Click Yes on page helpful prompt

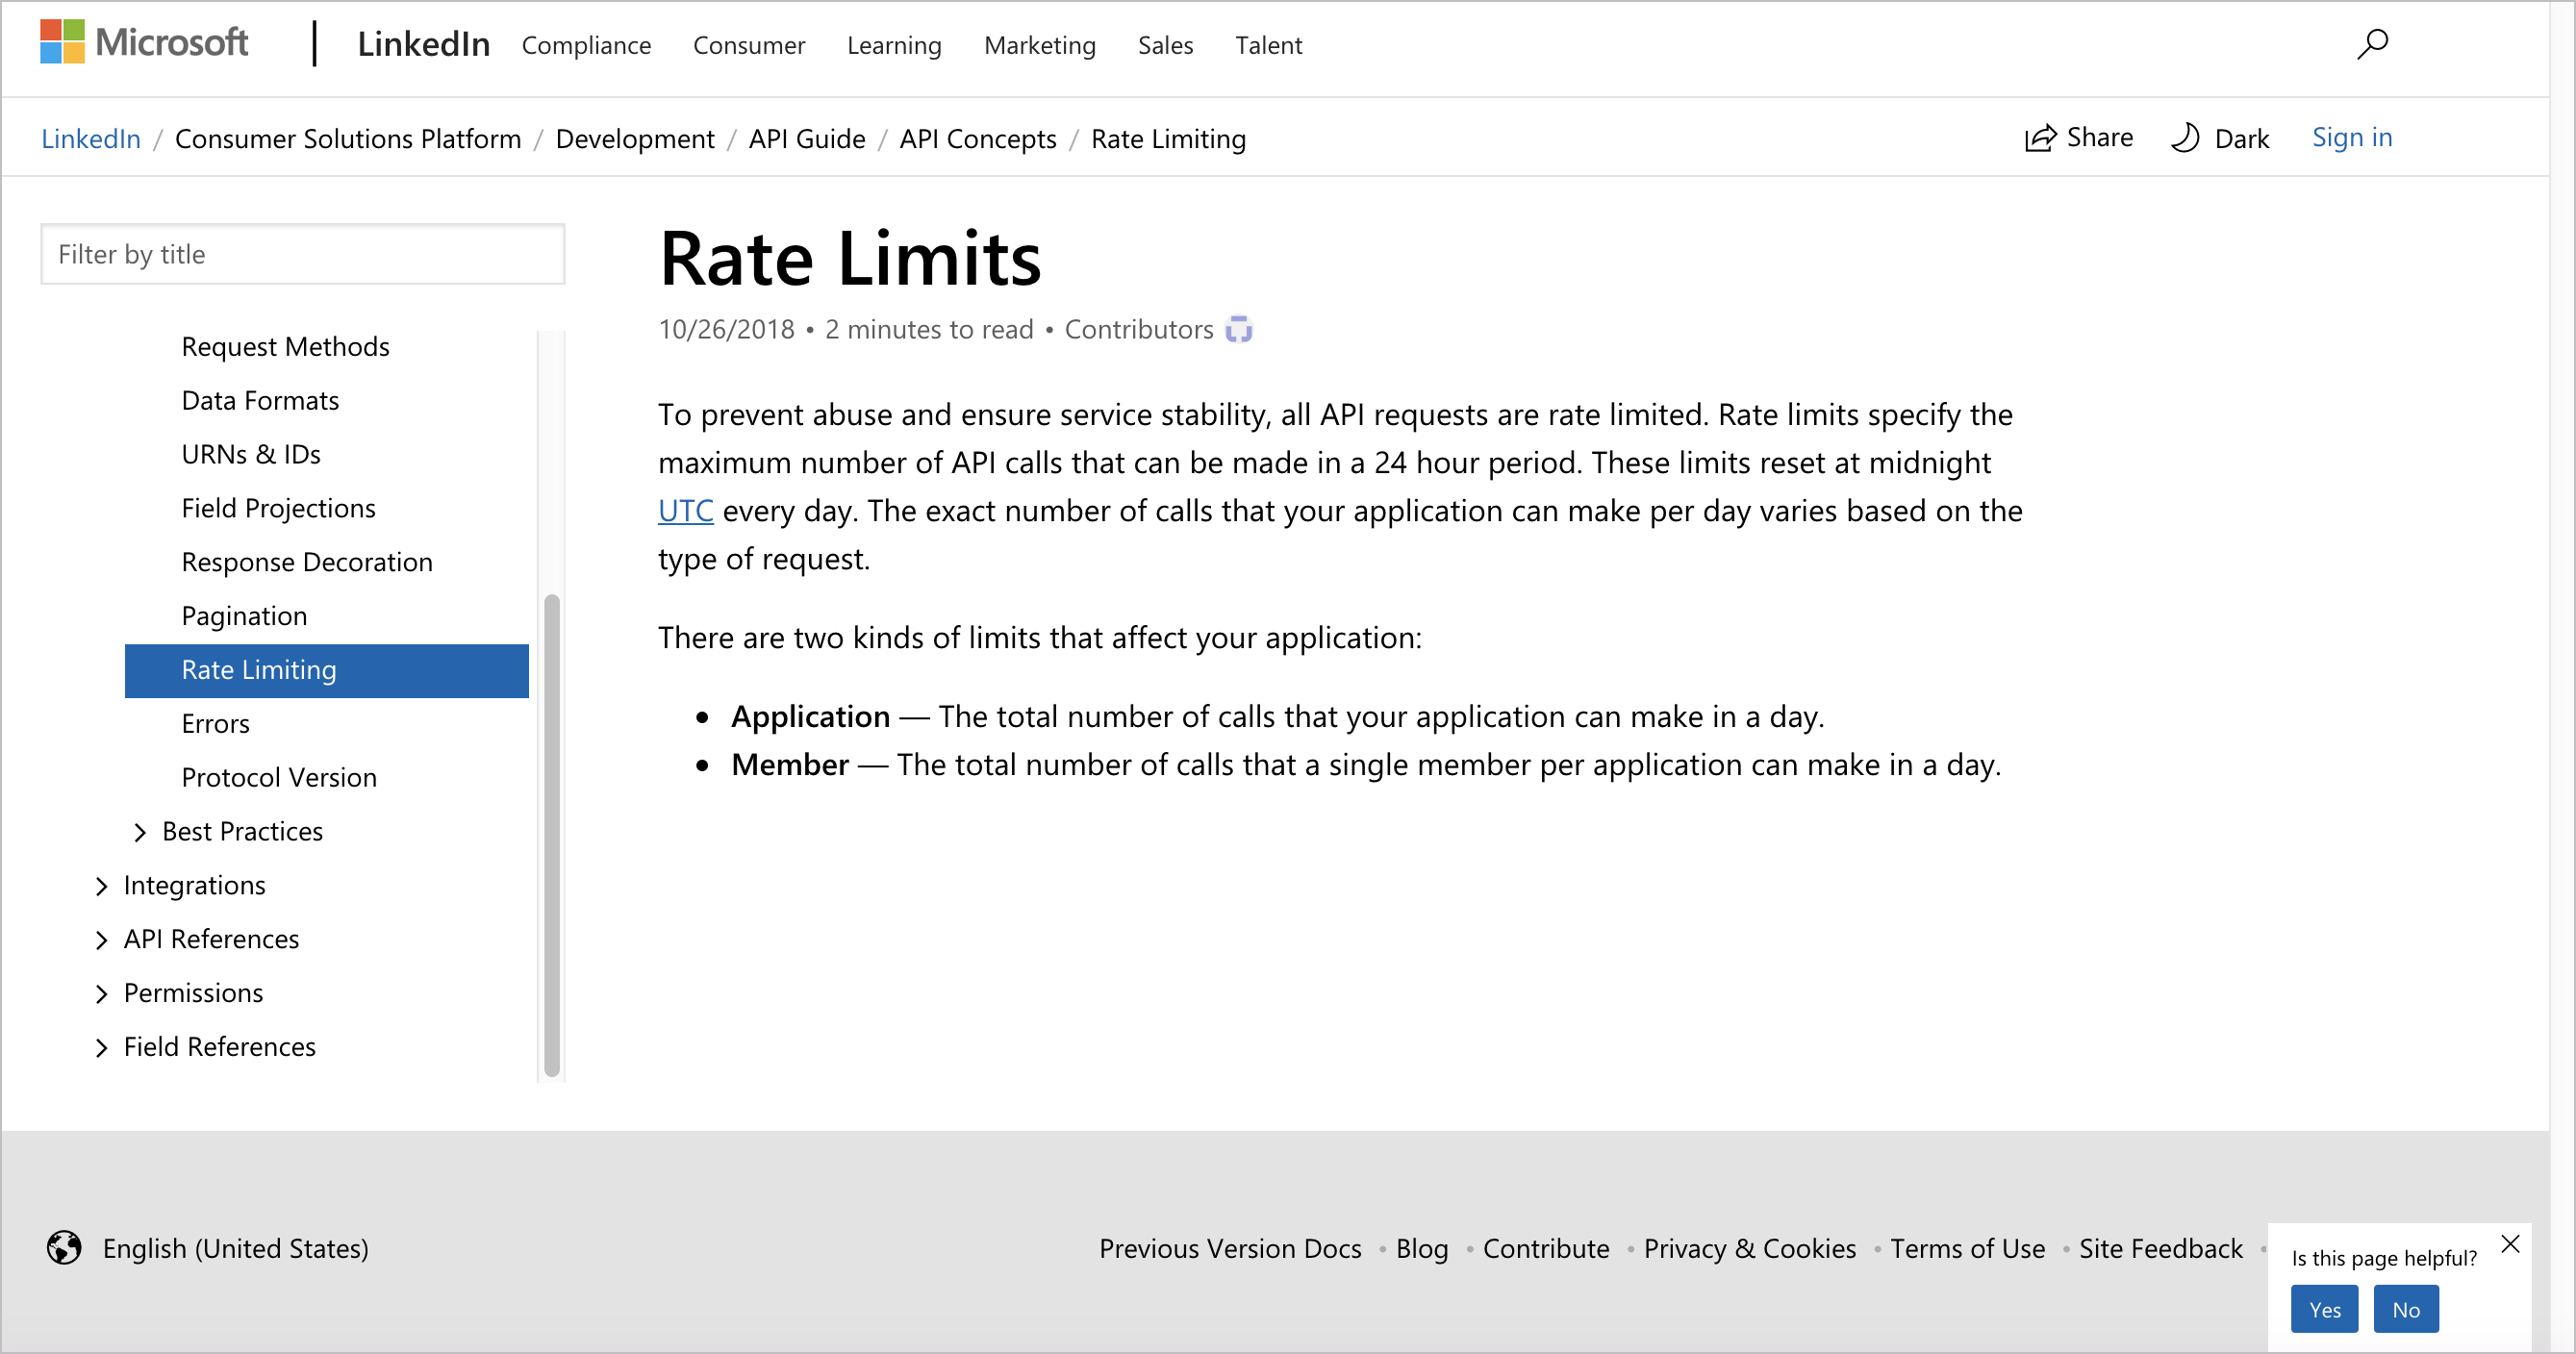[x=2324, y=1310]
